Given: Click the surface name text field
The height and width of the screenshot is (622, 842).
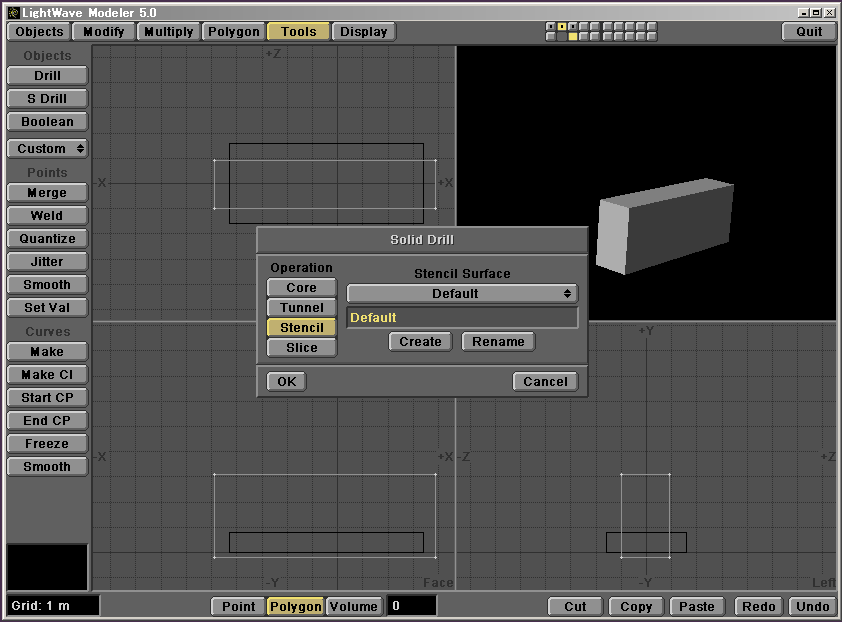Looking at the screenshot, I should (461, 318).
